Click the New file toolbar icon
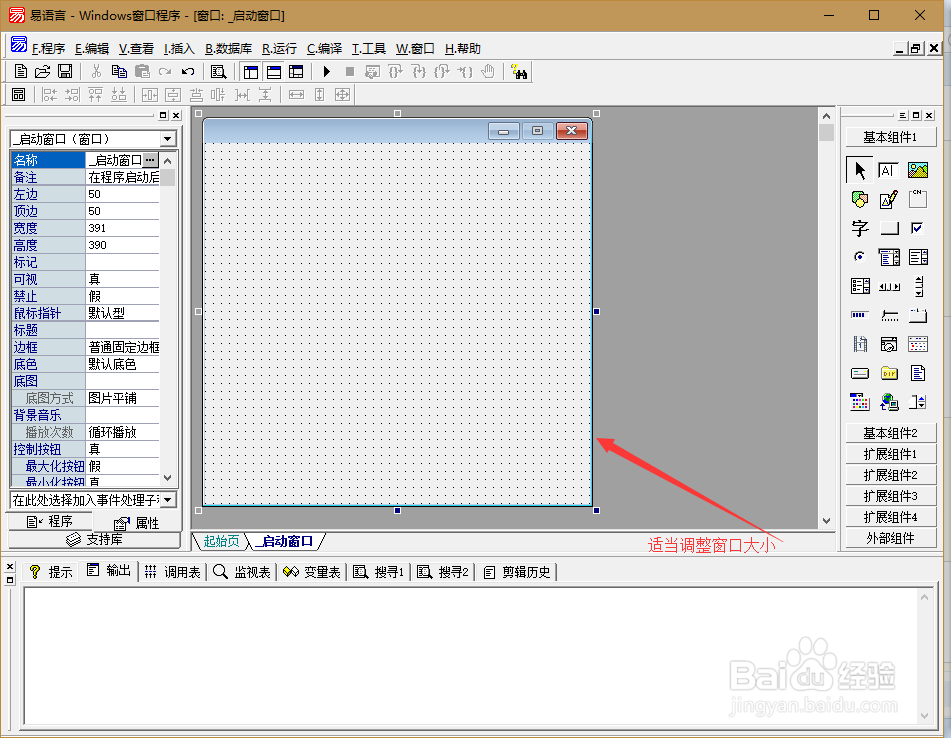 21,72
